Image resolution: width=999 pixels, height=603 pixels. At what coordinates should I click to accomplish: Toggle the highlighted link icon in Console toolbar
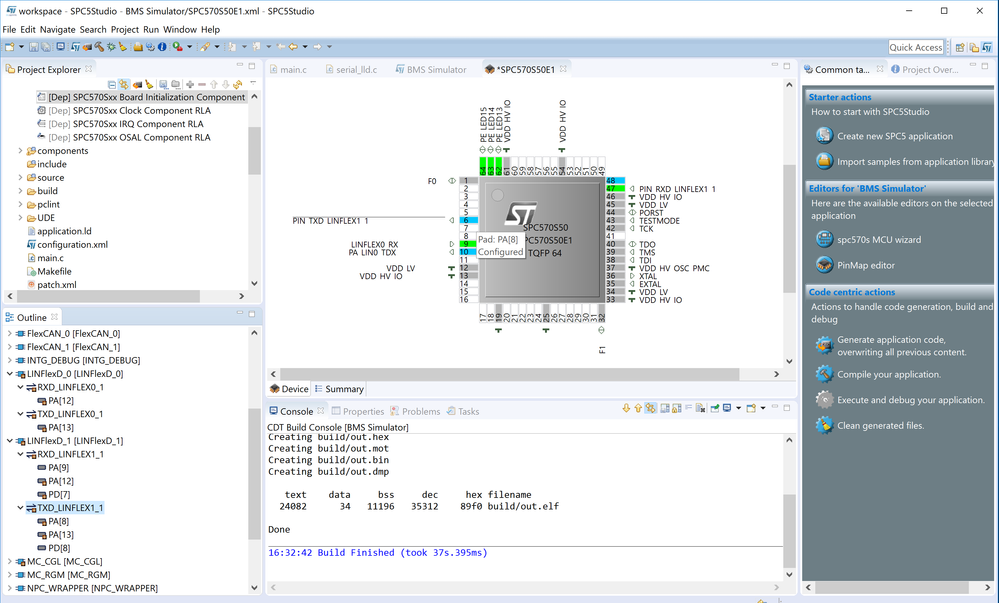coord(650,409)
